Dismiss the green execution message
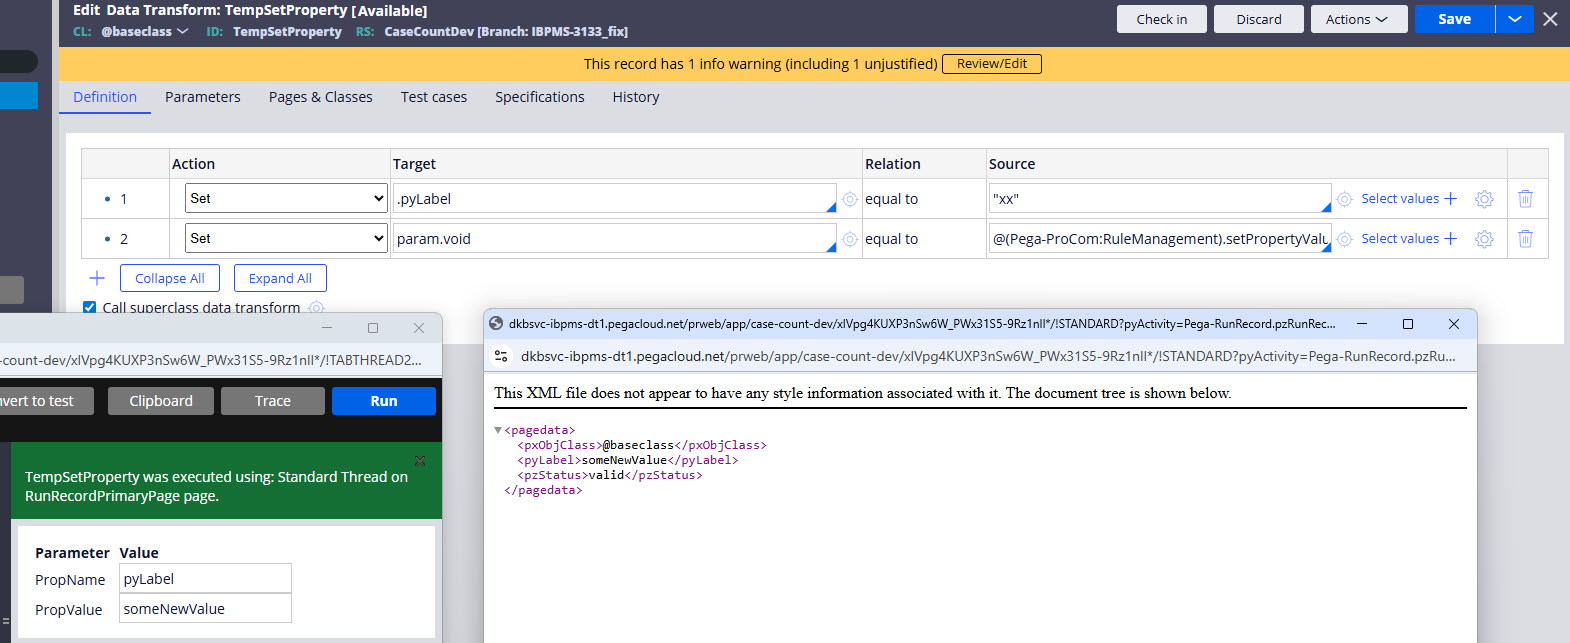The height and width of the screenshot is (643, 1570). 420,461
